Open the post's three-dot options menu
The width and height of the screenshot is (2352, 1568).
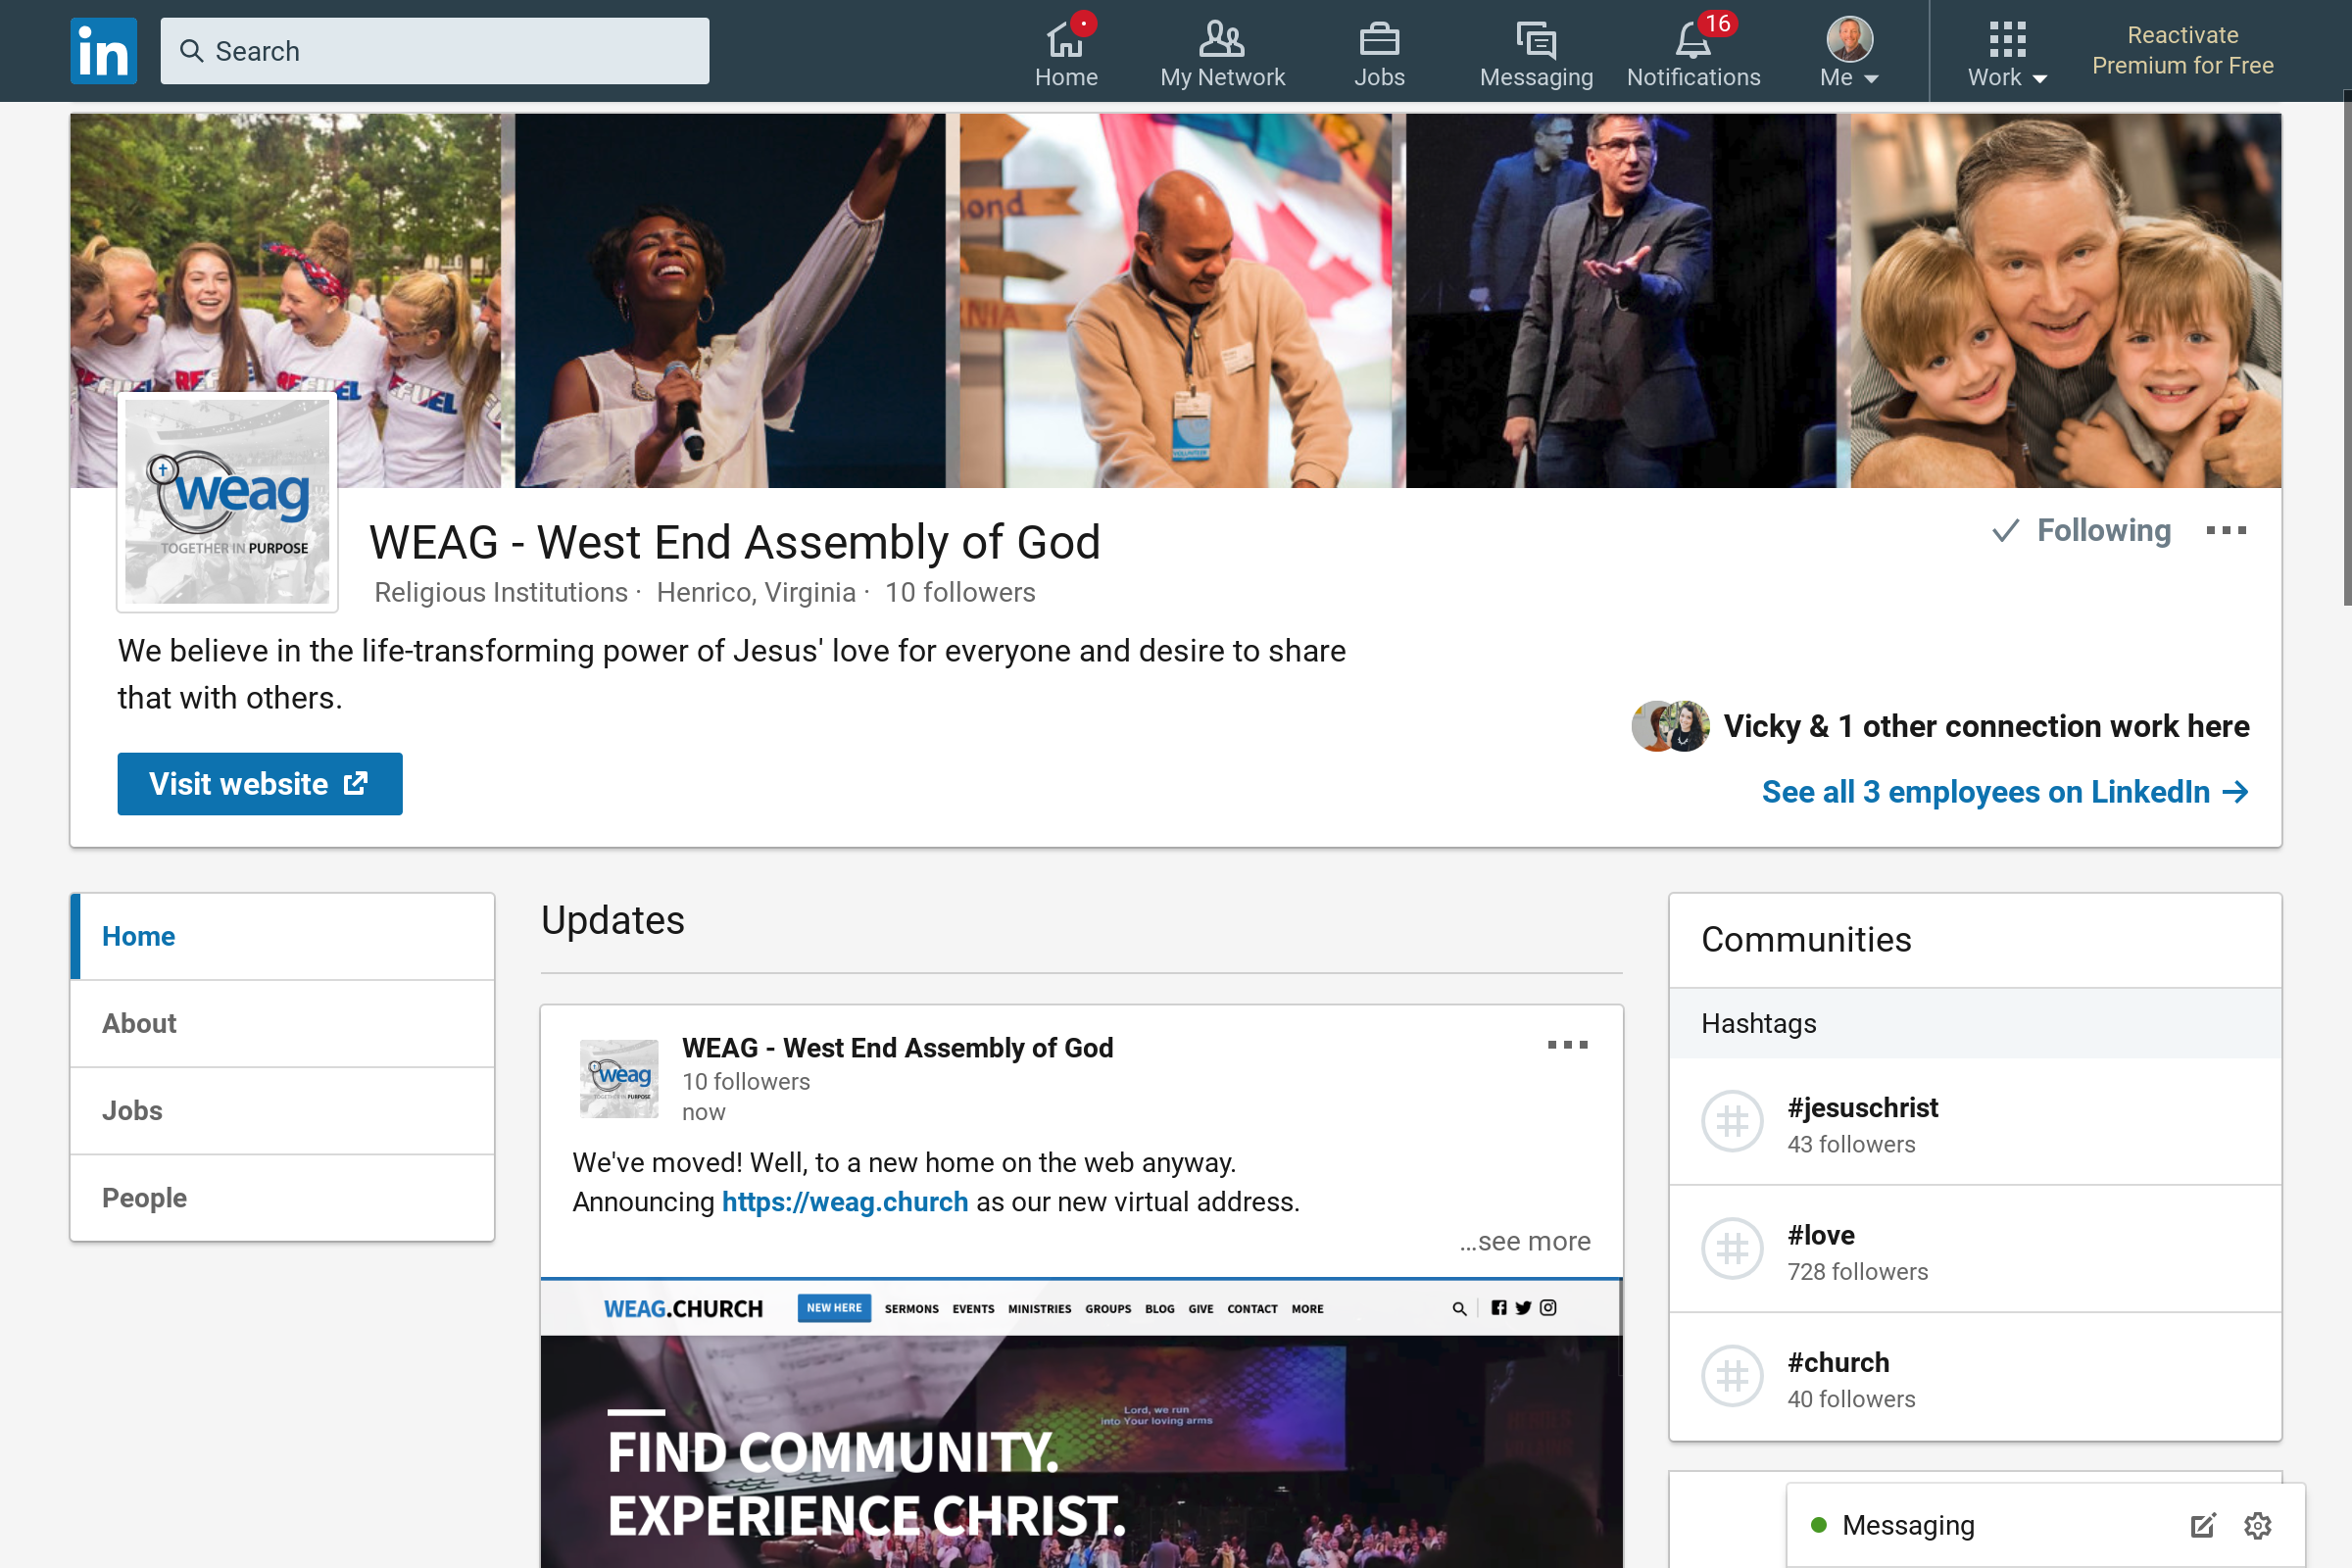(1567, 1045)
